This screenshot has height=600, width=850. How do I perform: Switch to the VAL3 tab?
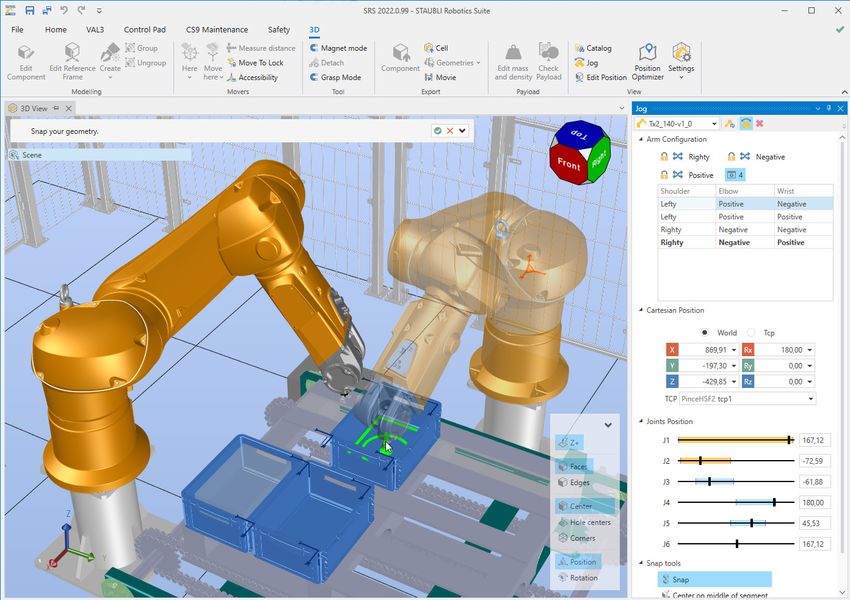95,30
